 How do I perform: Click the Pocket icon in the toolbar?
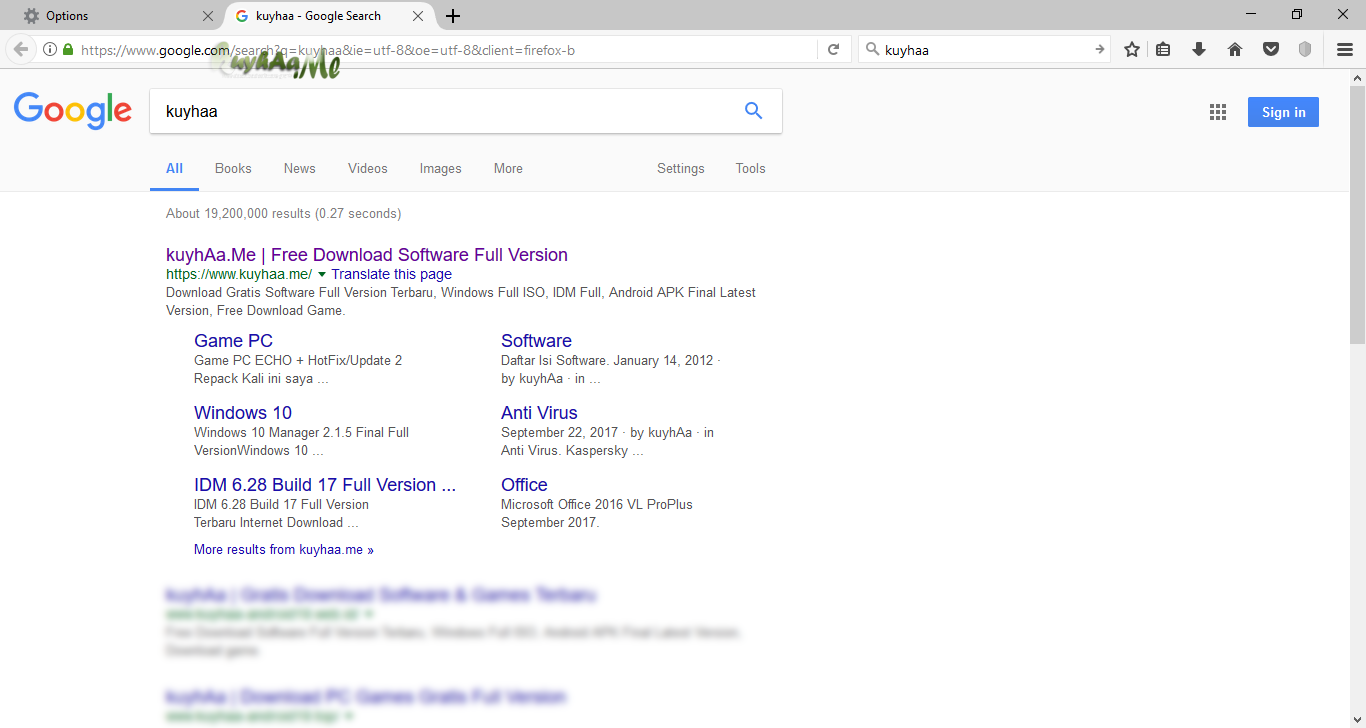(1271, 49)
